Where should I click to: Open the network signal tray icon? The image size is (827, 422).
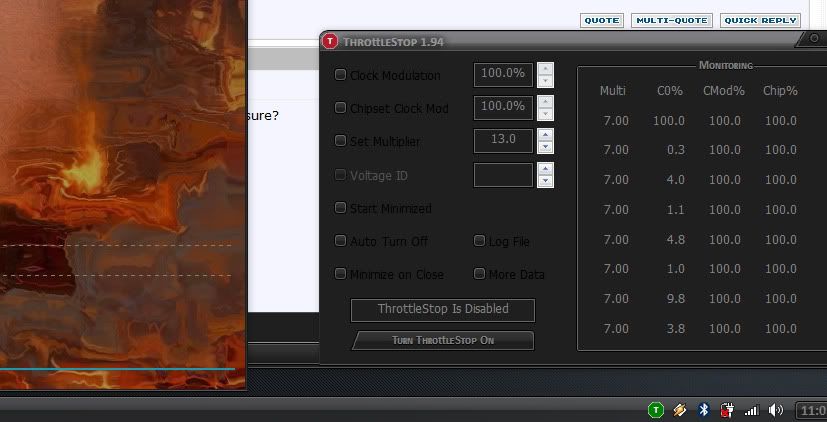(752, 410)
